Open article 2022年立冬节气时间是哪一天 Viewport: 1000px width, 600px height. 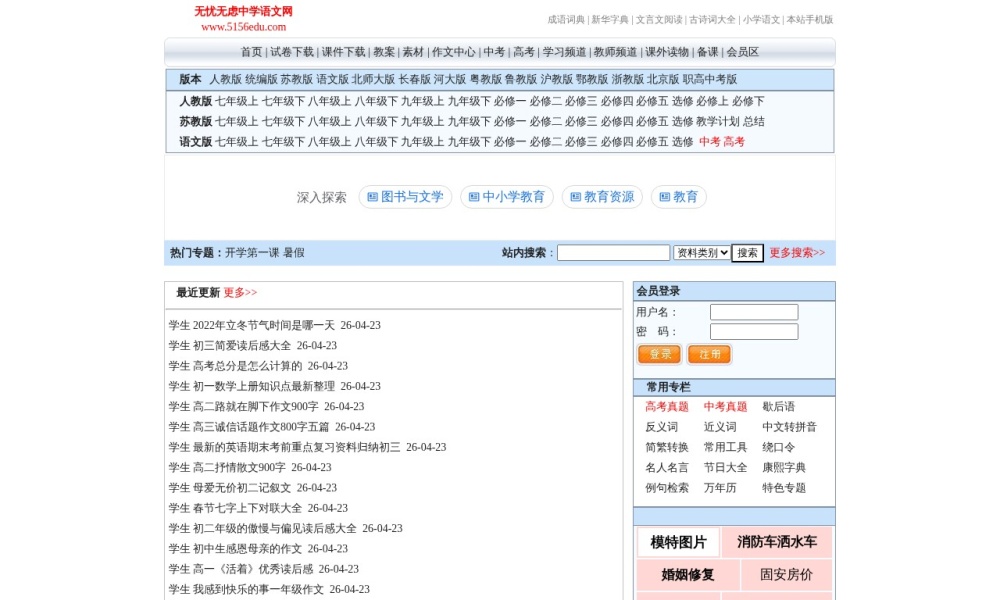coord(264,325)
